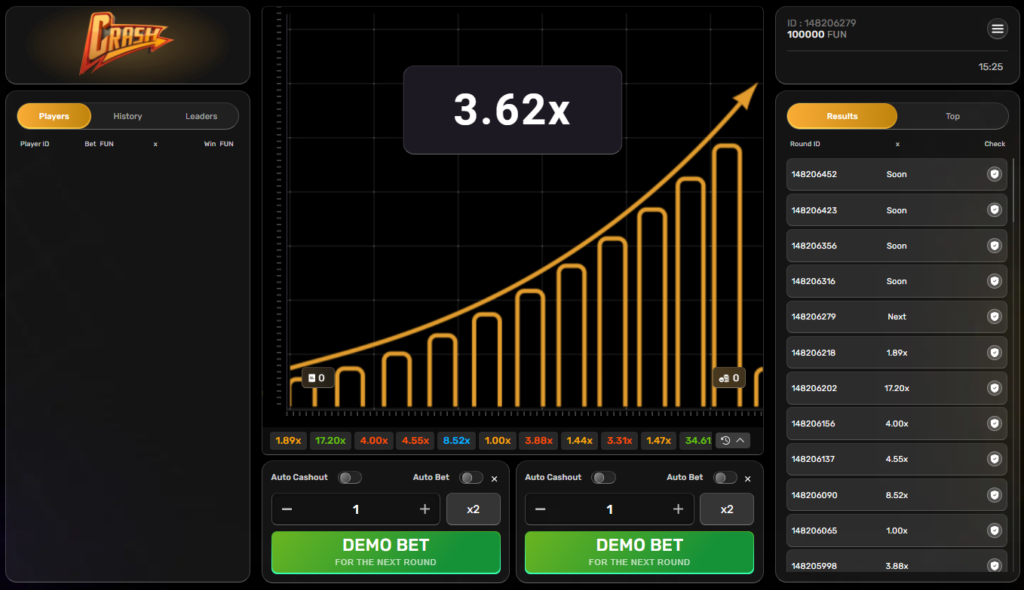Click the verify shield for round 148206452

994,174
